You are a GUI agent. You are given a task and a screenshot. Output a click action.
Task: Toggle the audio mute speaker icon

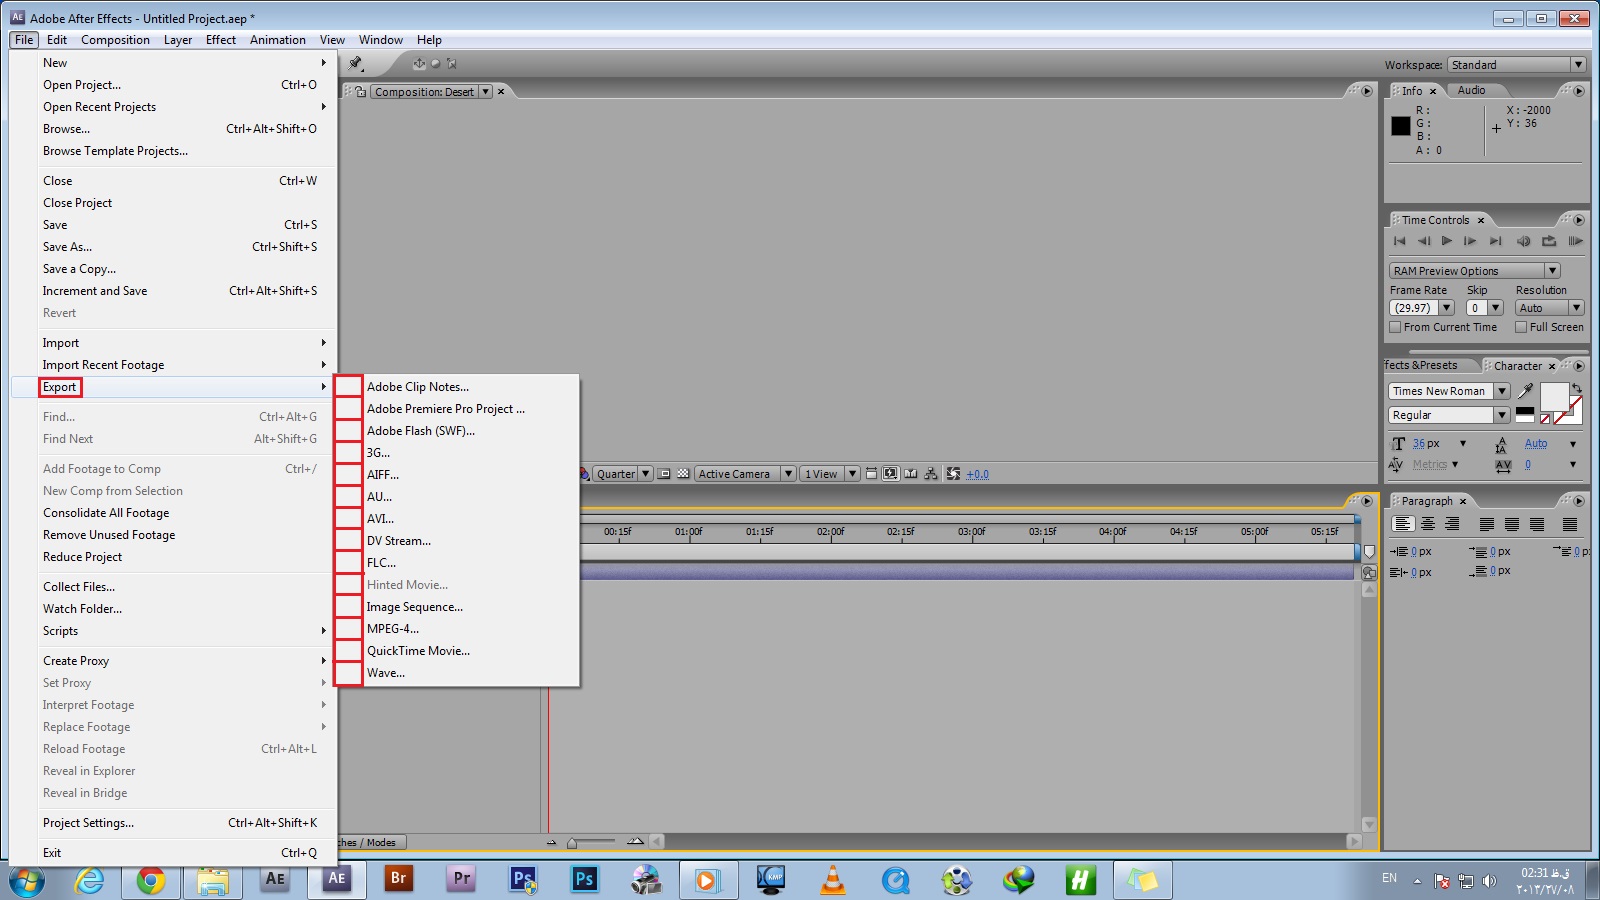[x=1523, y=241]
